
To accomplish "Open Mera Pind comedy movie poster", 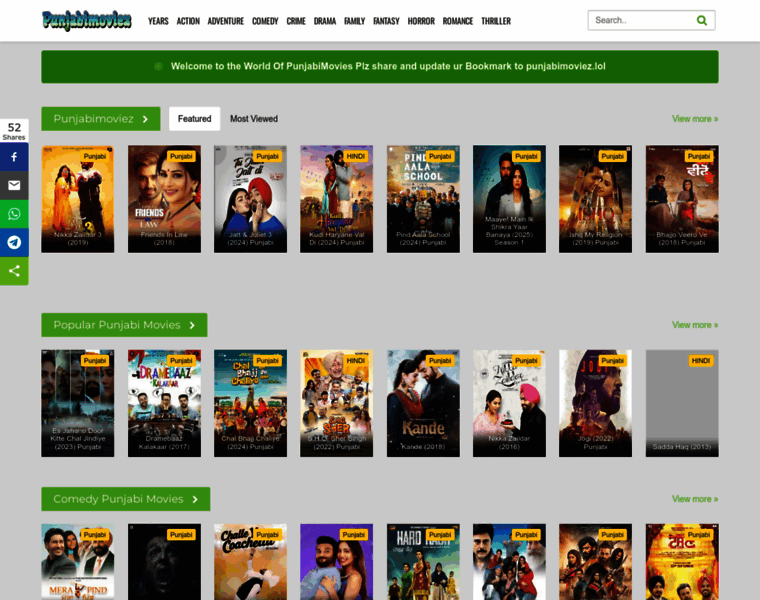I will [78, 562].
